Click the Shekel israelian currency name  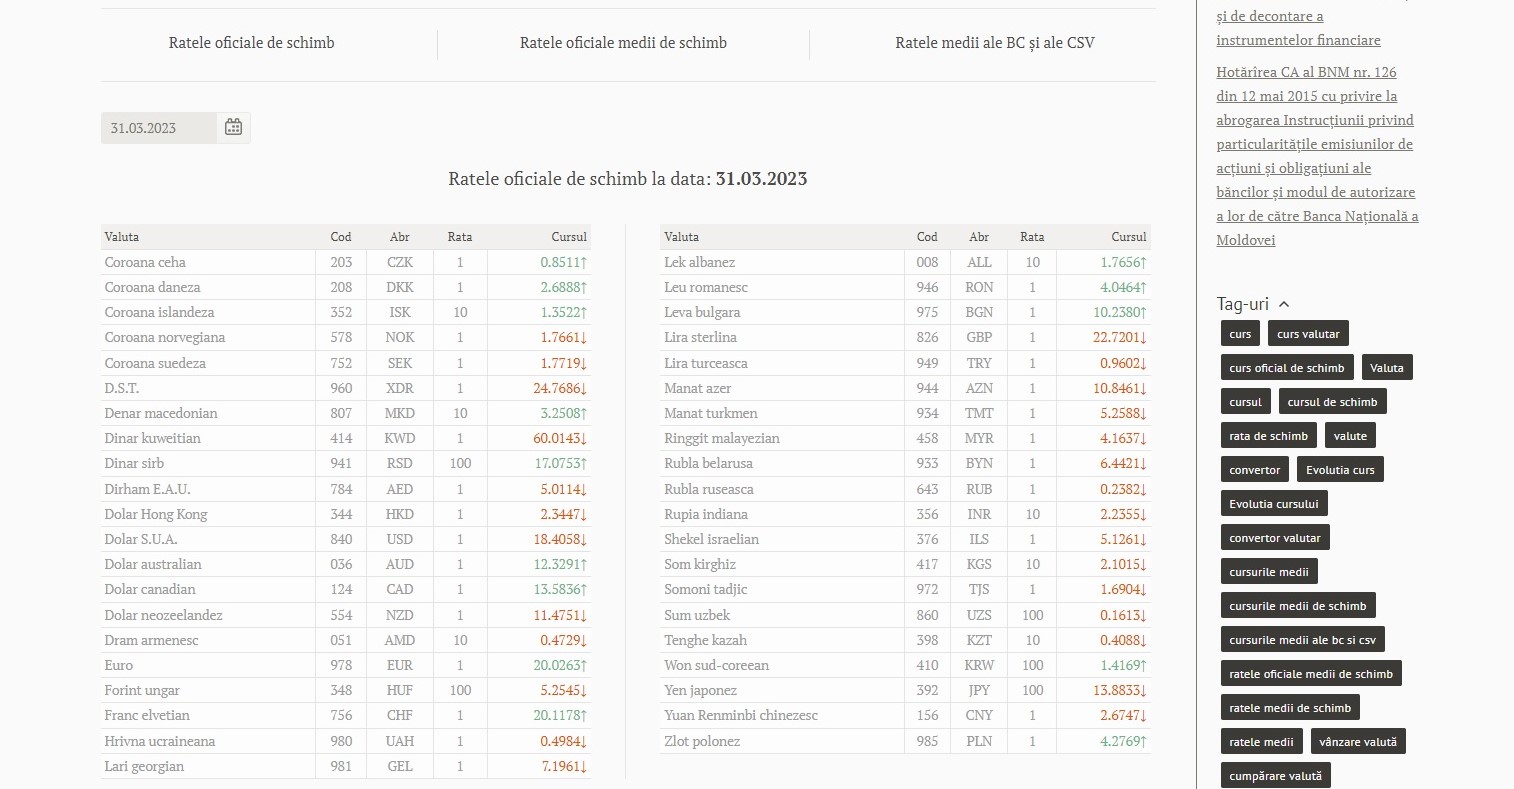(711, 539)
